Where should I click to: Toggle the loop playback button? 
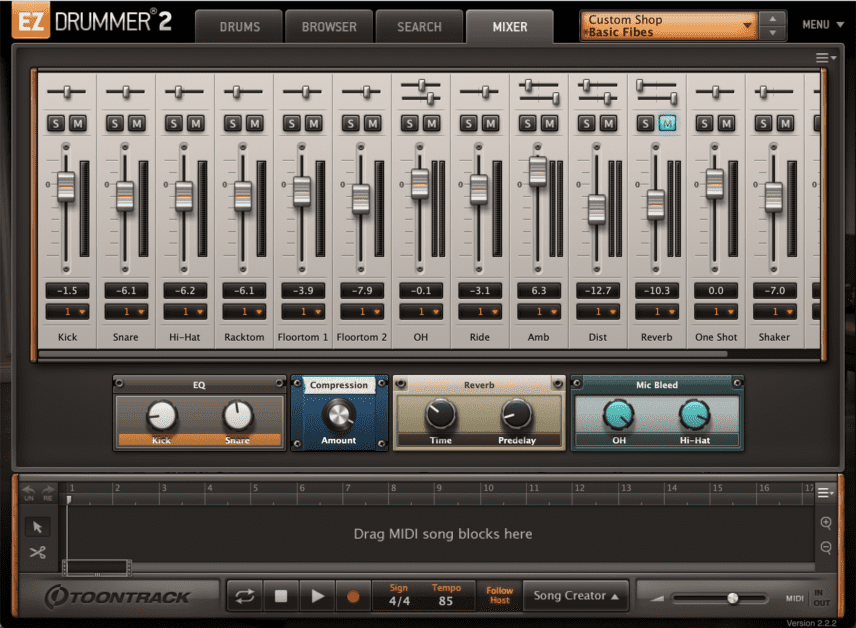(245, 596)
